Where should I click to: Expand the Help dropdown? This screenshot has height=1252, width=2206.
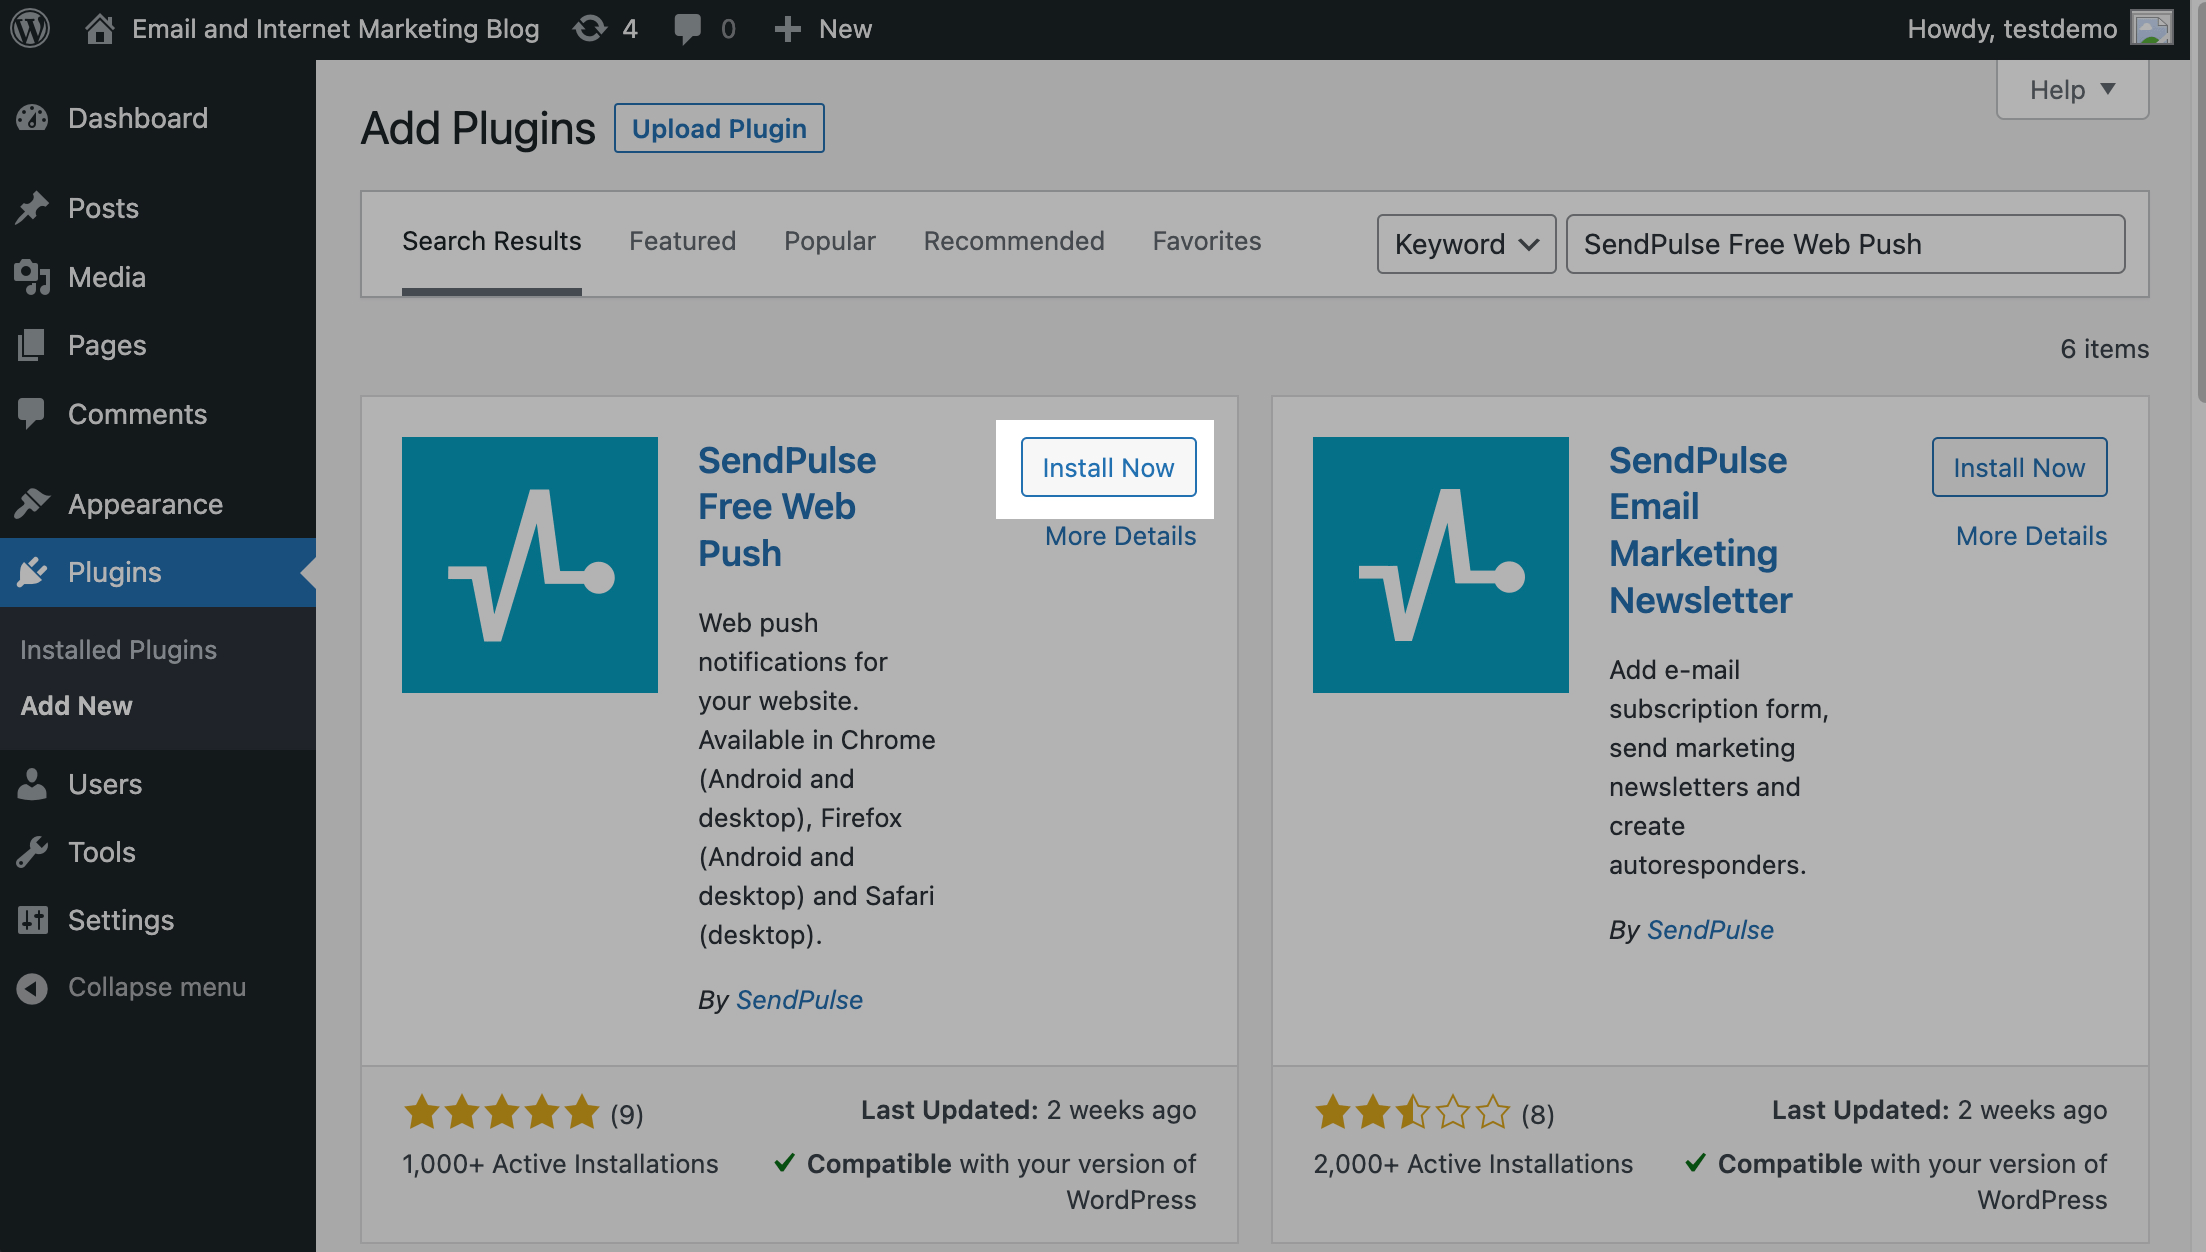tap(2072, 90)
